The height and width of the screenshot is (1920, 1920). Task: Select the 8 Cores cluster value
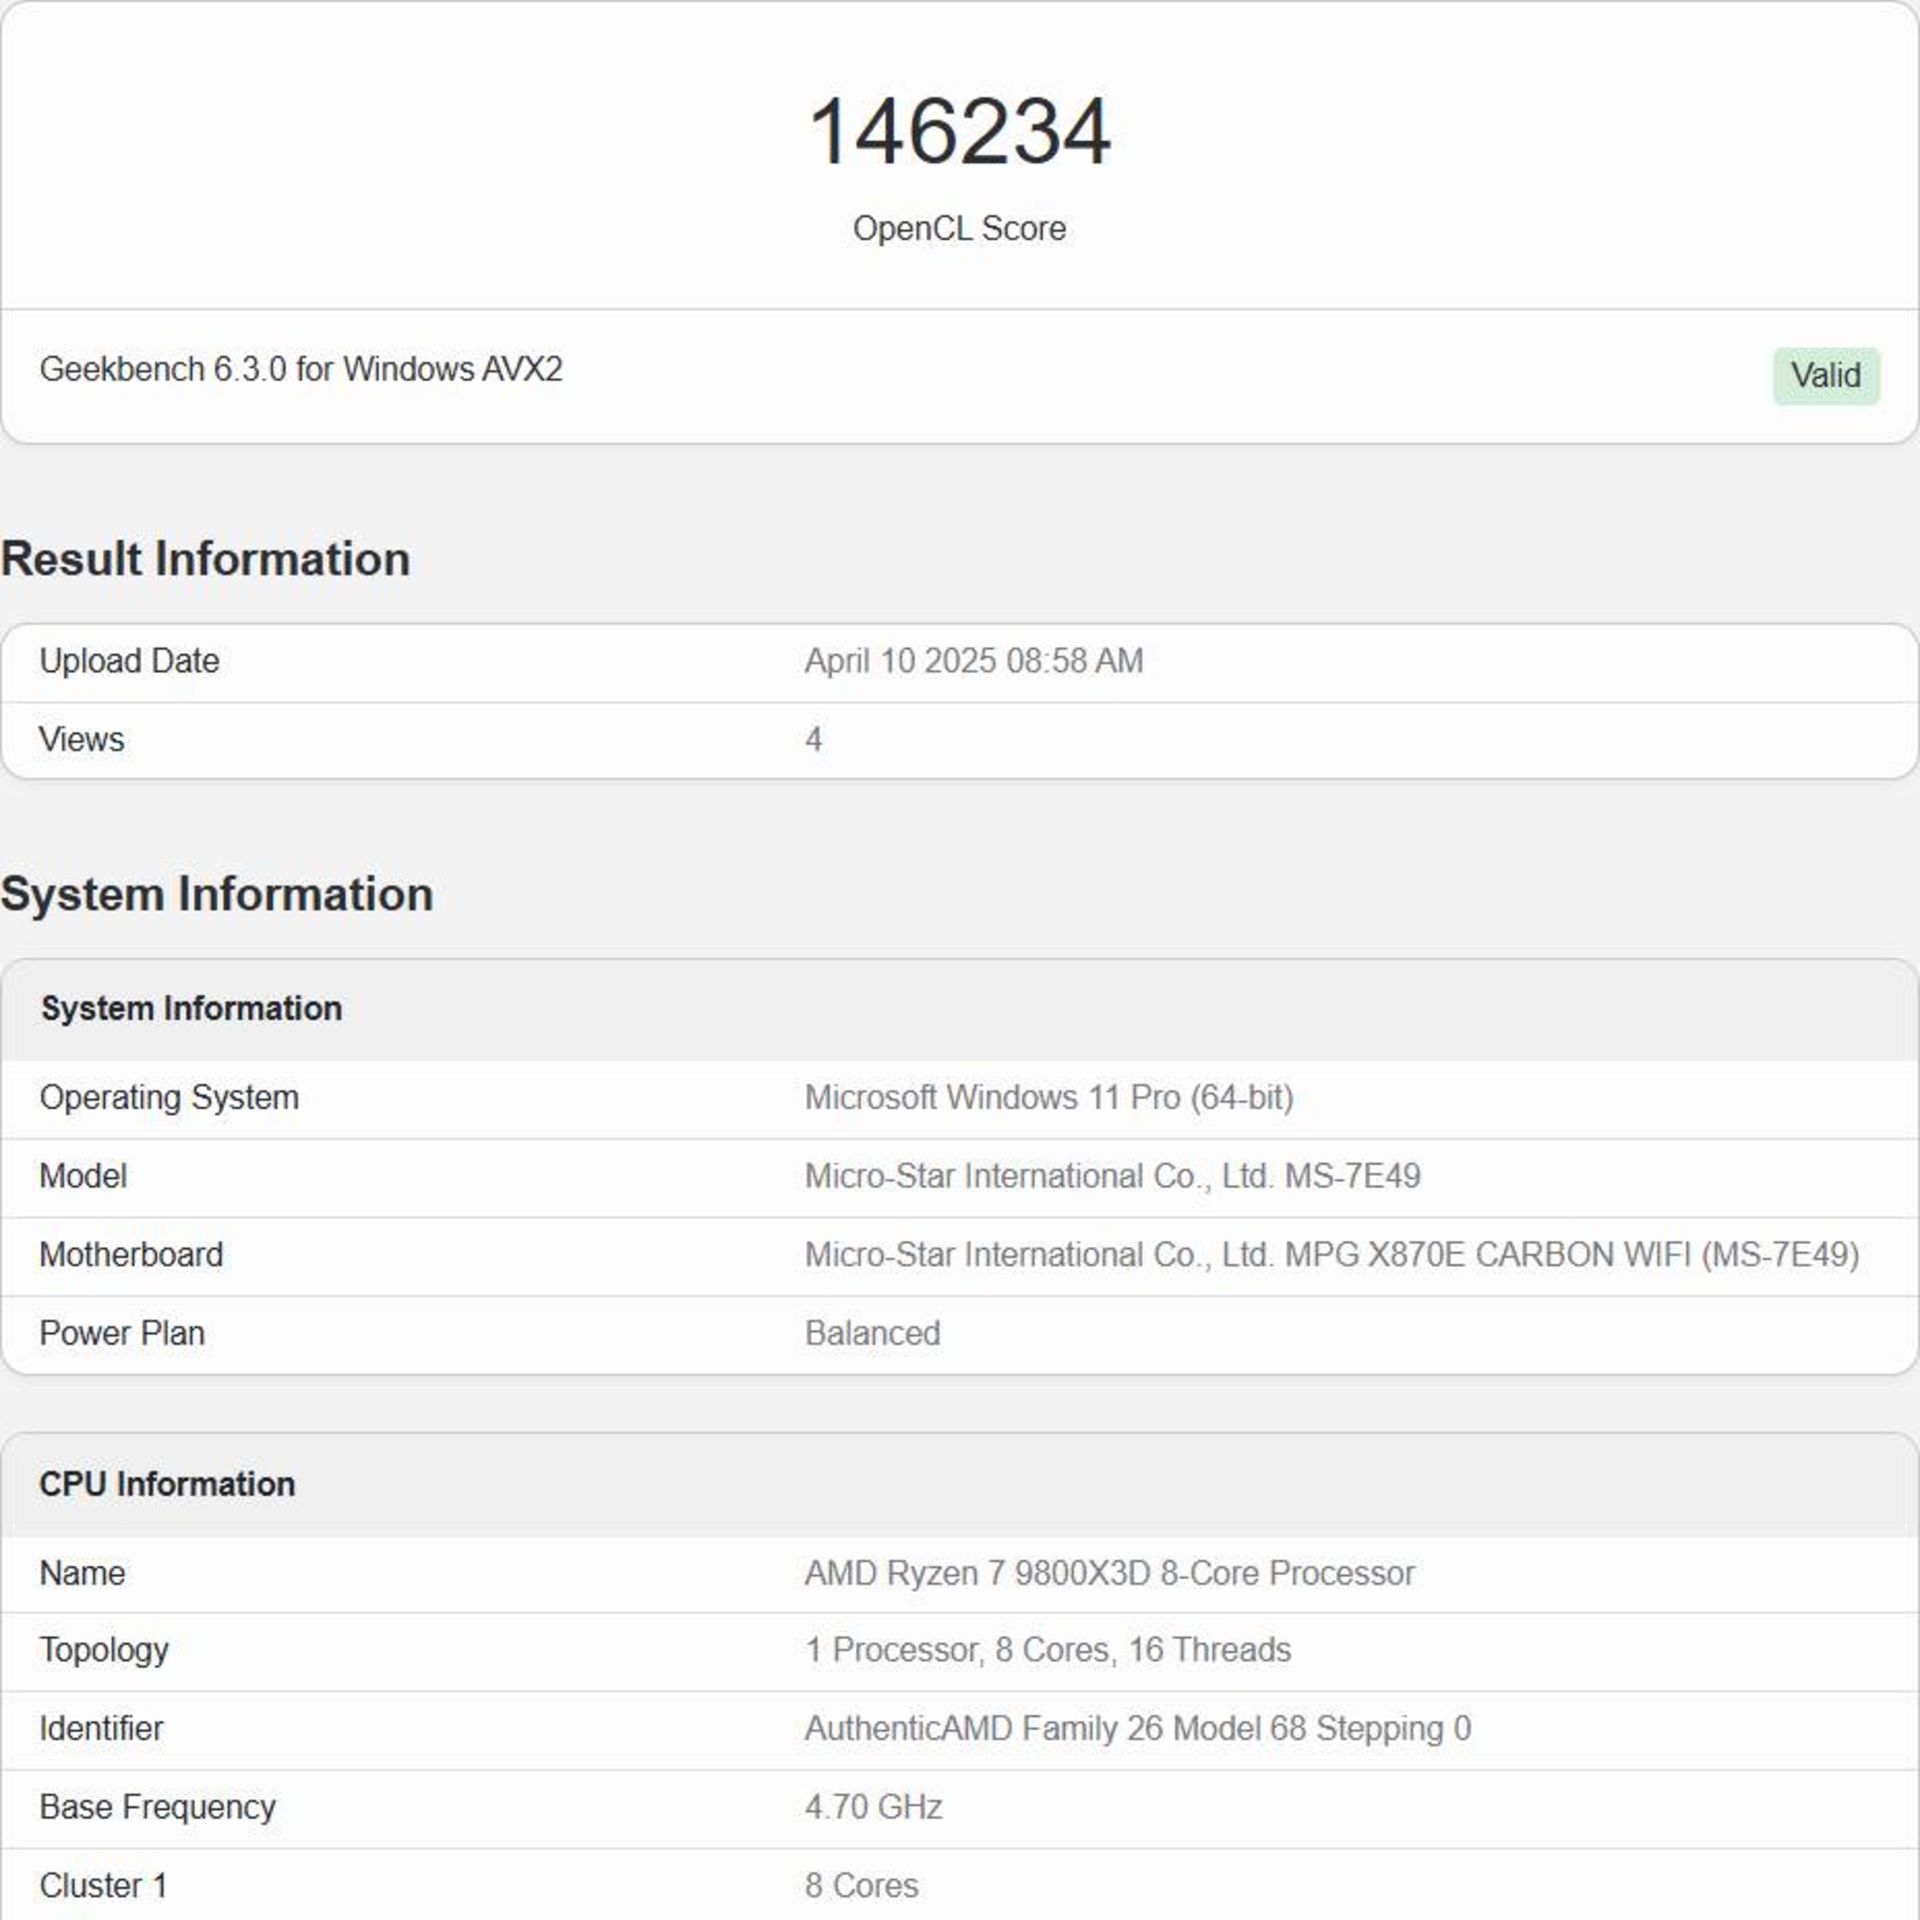(862, 1885)
